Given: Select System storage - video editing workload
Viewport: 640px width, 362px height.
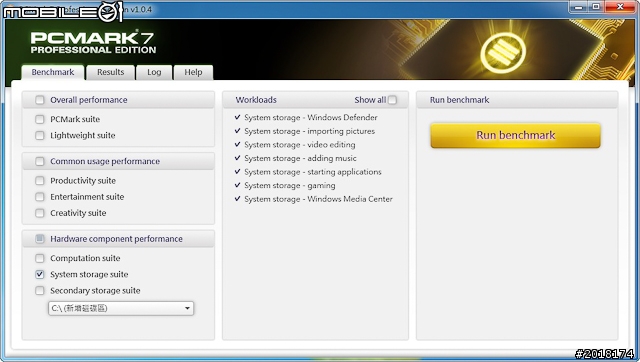Looking at the screenshot, I should pyautogui.click(x=300, y=145).
